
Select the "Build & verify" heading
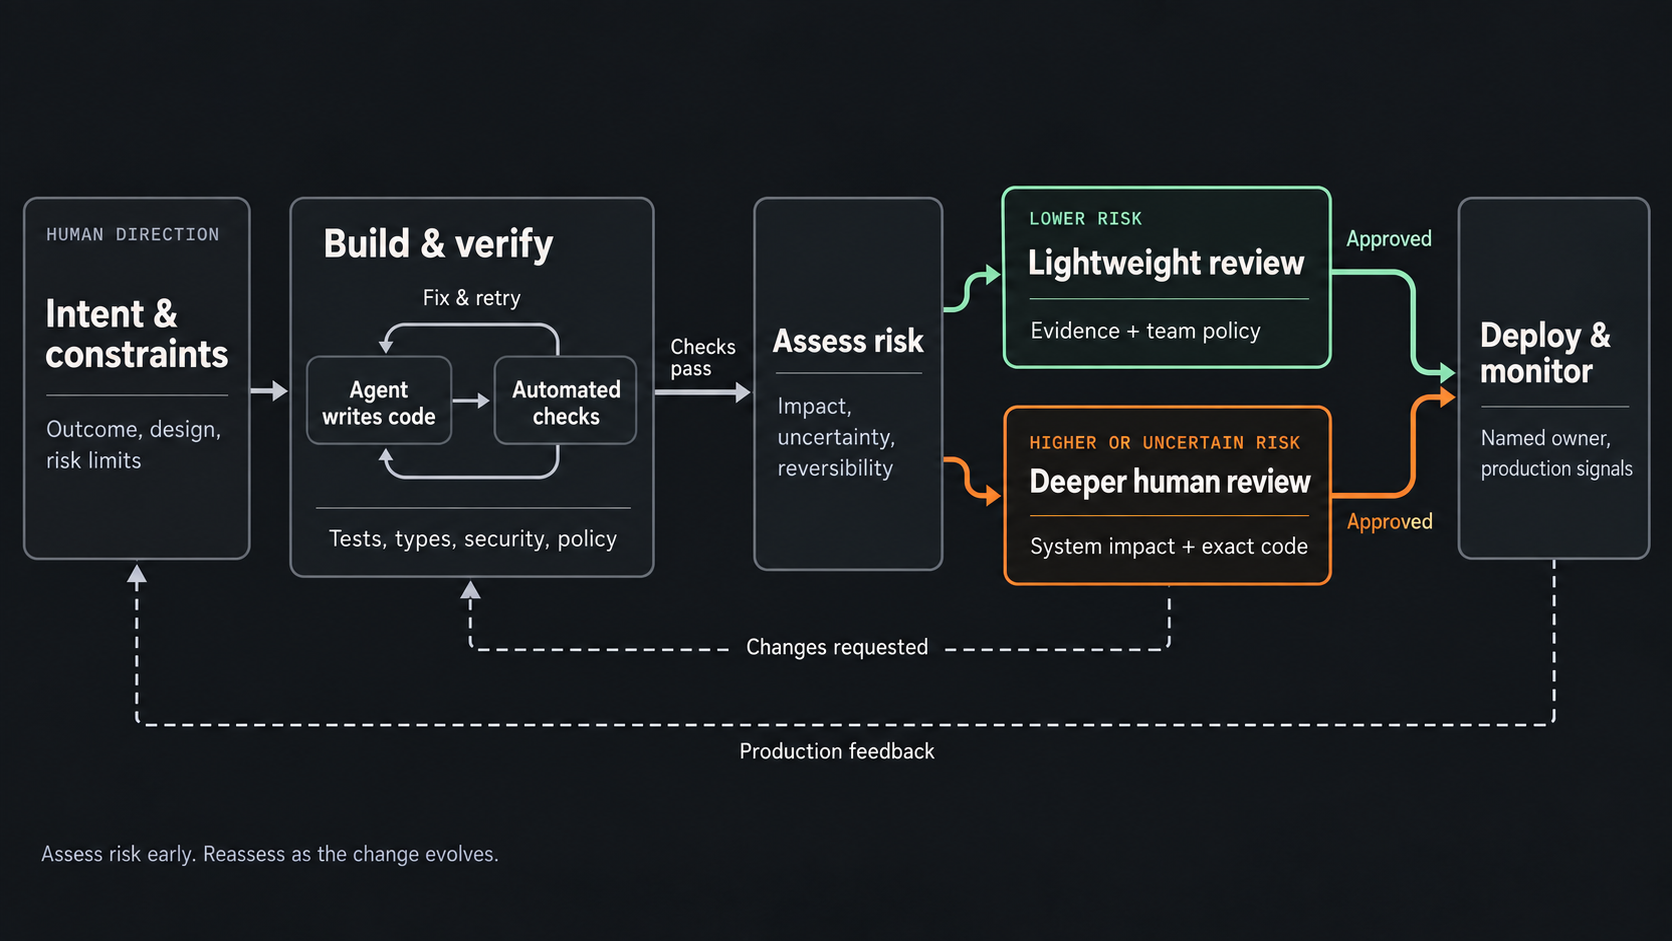[438, 244]
